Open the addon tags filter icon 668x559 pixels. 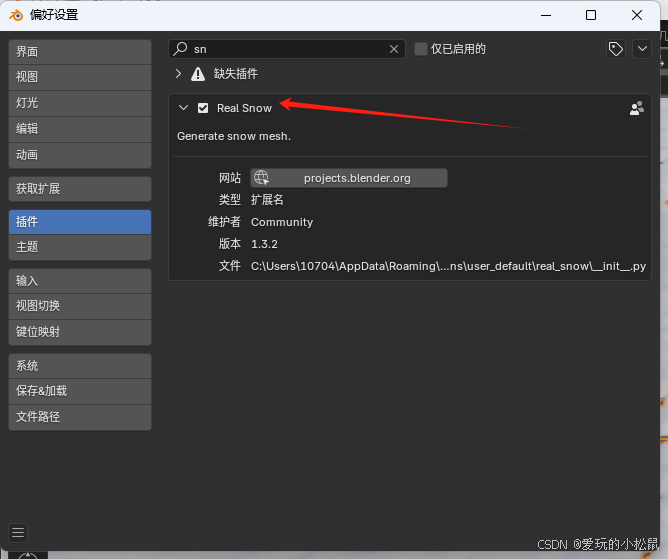pos(616,49)
